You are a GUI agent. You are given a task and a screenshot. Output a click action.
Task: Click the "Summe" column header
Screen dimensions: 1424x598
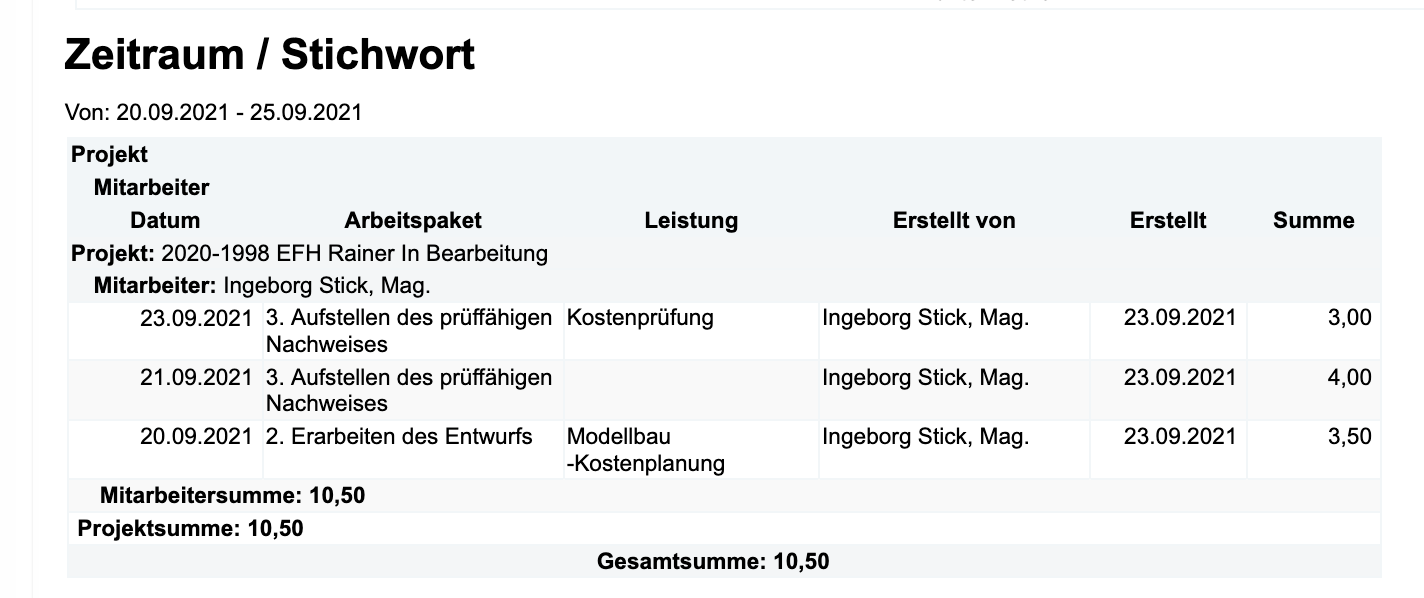coord(1313,220)
